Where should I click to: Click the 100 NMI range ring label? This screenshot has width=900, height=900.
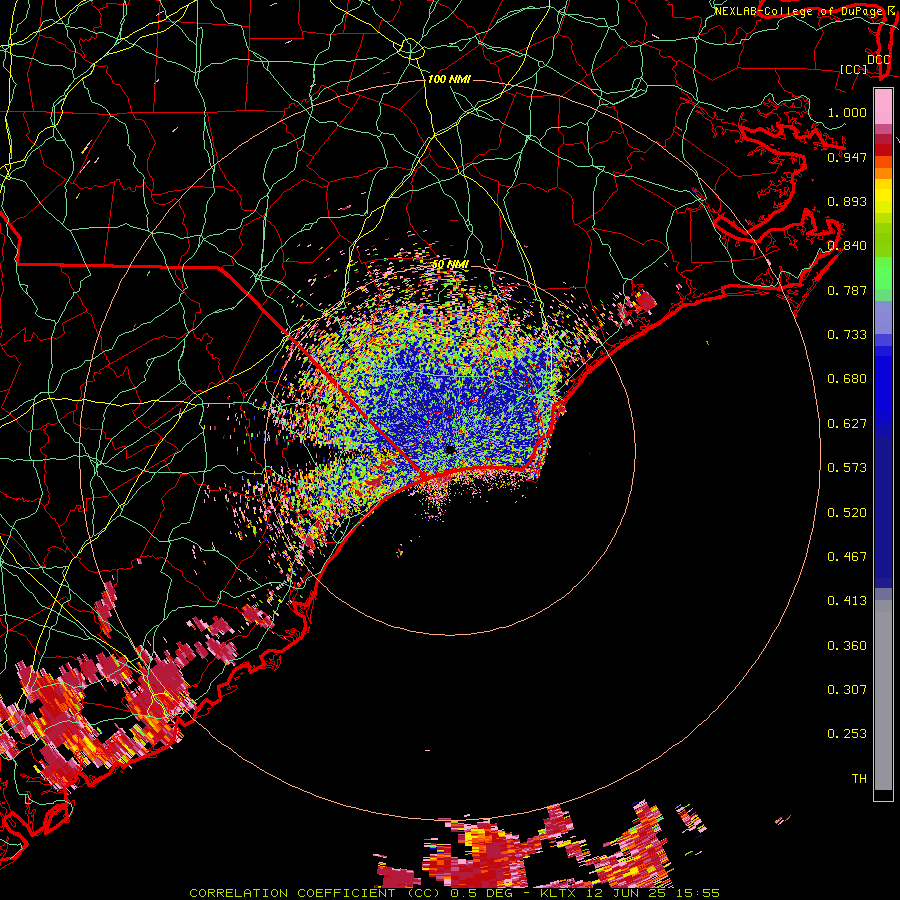(x=449, y=79)
